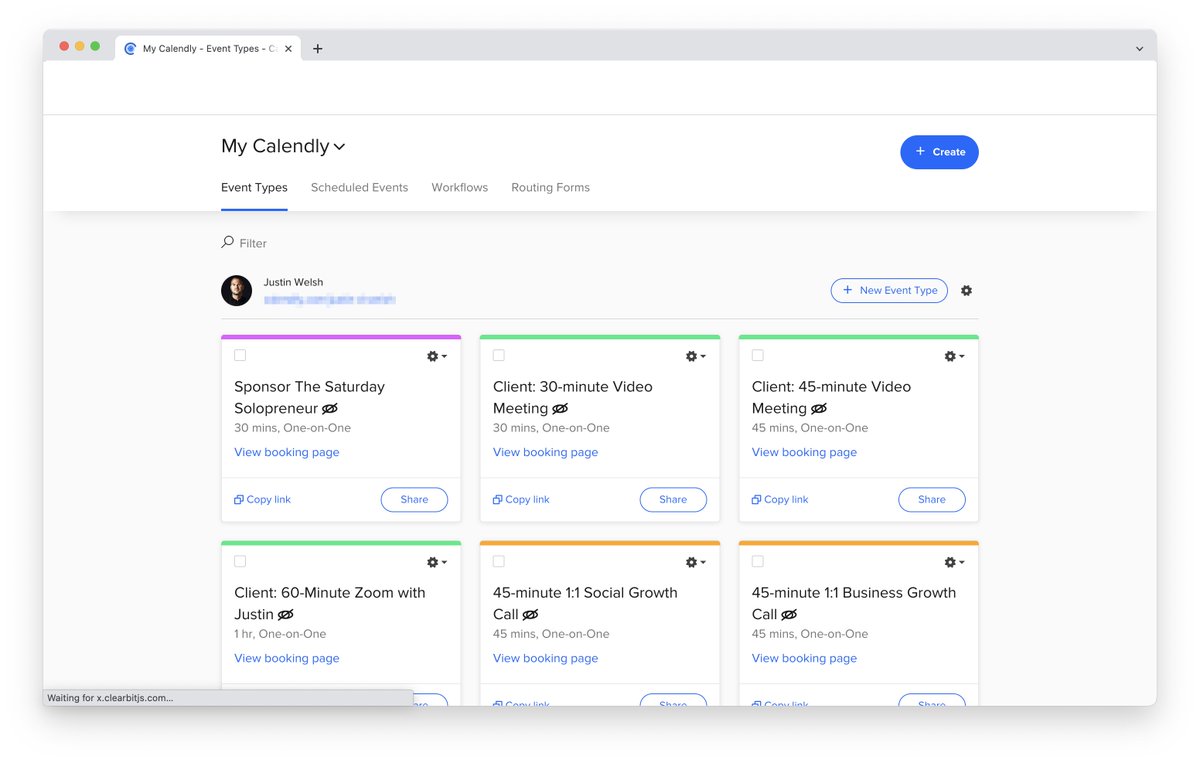Select the Client: 60-Minute Zoom with Justin checkbox
This screenshot has width=1200, height=763.
[x=240, y=561]
